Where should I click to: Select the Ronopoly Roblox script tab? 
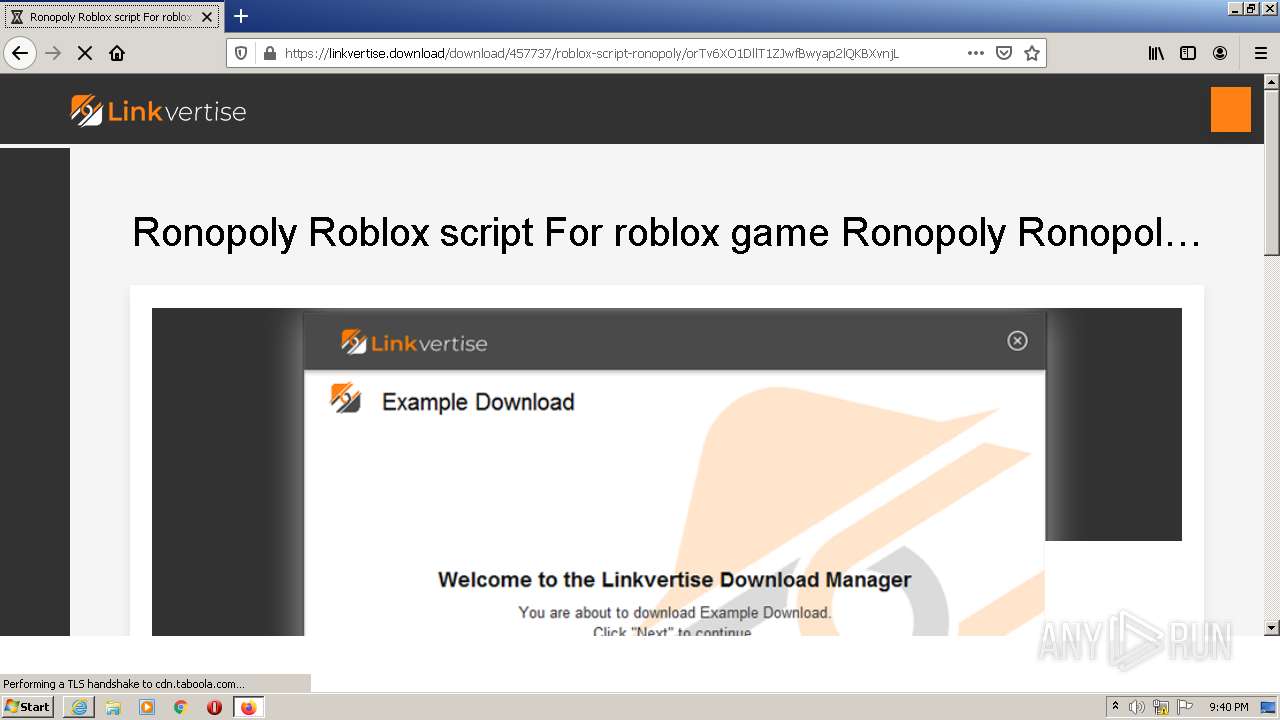pos(111,17)
